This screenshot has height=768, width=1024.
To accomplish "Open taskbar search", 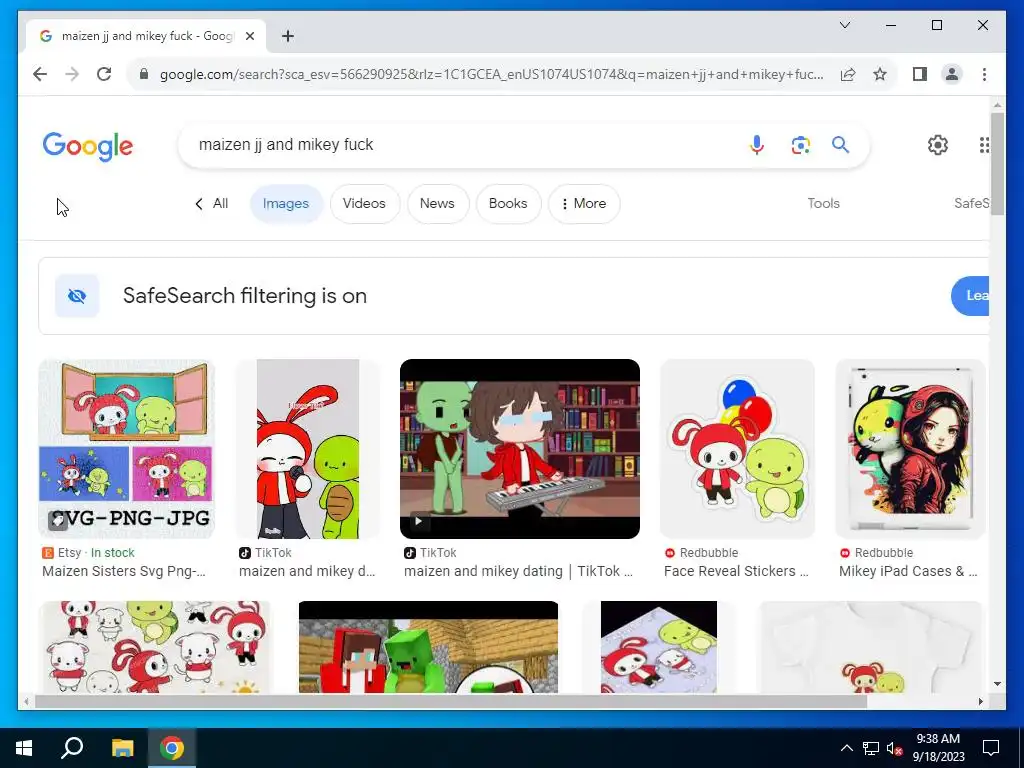I will click(x=72, y=748).
